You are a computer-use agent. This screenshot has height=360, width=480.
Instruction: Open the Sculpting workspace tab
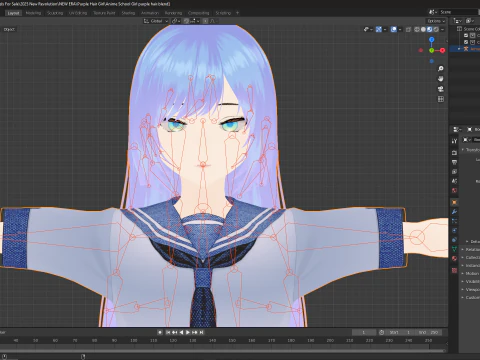(55, 13)
